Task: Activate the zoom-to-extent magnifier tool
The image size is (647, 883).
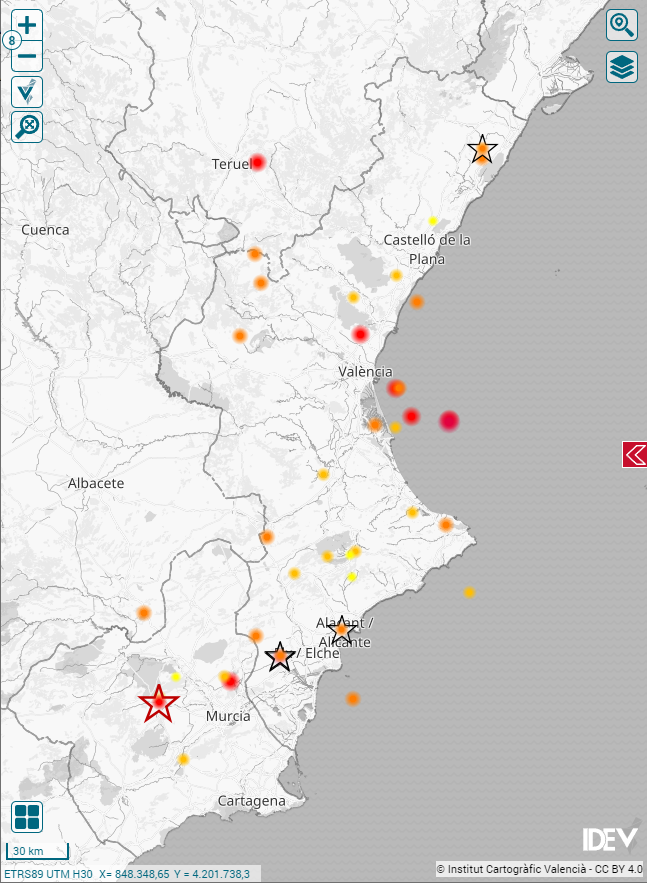Action: pyautogui.click(x=27, y=127)
